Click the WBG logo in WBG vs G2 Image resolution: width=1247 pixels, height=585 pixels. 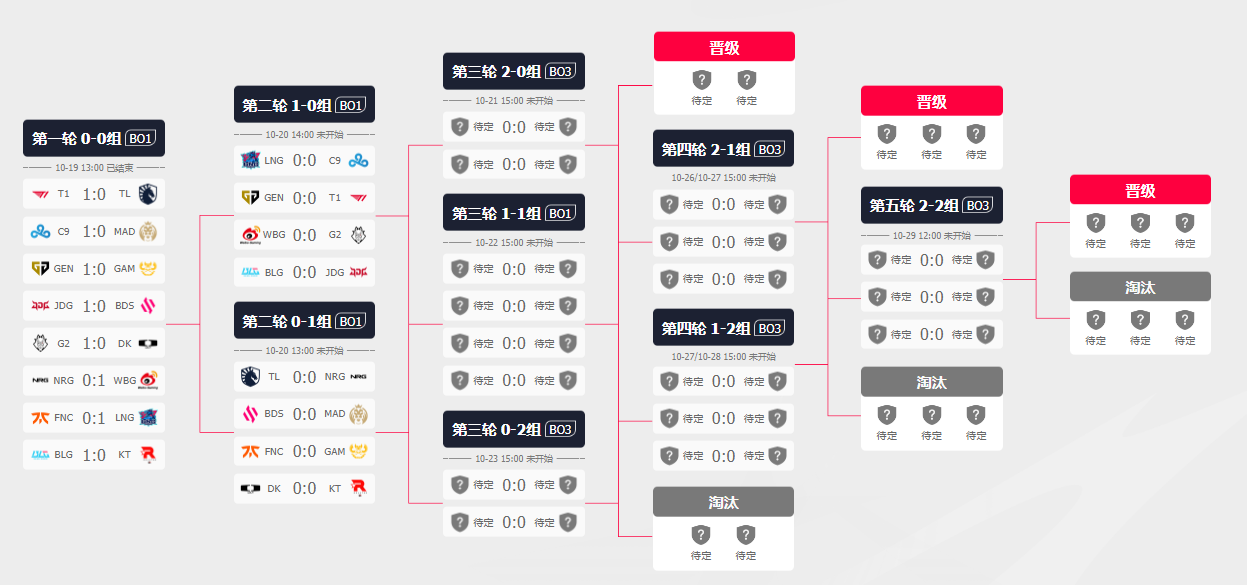coord(250,235)
